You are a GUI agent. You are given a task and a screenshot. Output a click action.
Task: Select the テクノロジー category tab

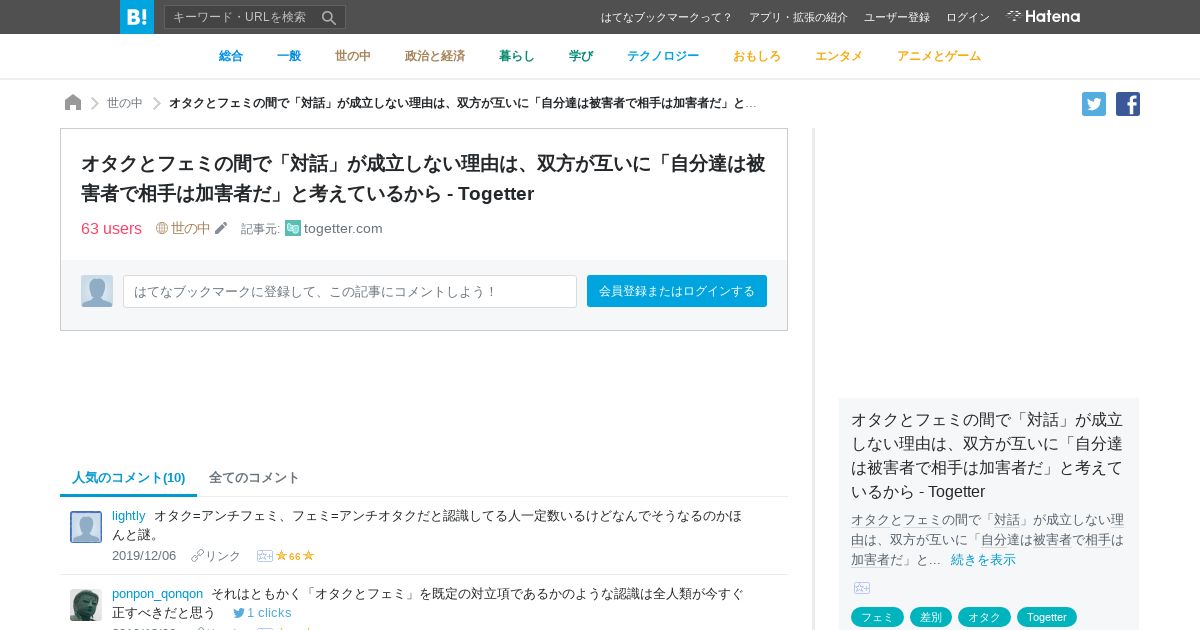tap(663, 56)
